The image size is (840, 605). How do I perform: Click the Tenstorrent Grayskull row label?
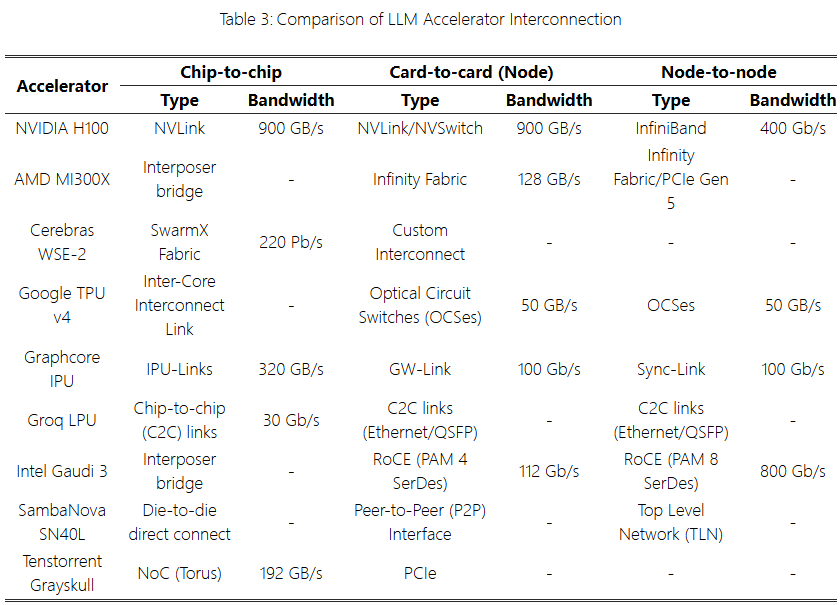(x=62, y=573)
